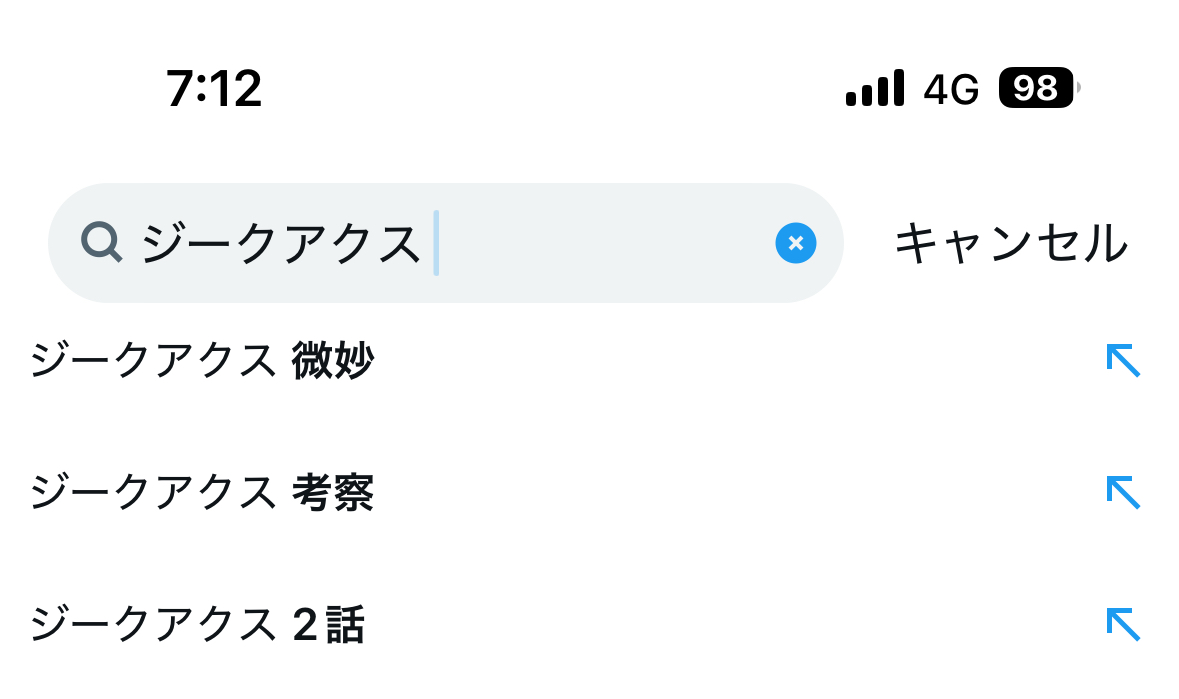Viewport: 1179px width, 699px height.
Task: Fill the search with 2話 using the arrow icon
Action: point(1123,625)
